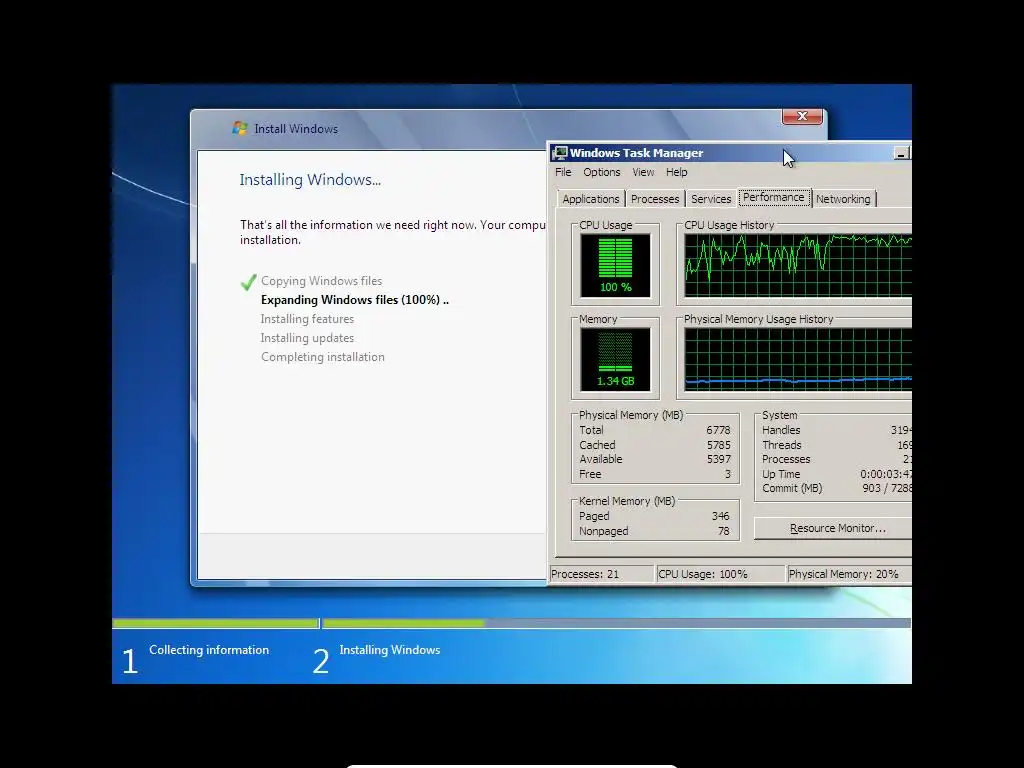Click the Up Time label in System group
Viewport: 1024px width, 768px height.
point(781,474)
